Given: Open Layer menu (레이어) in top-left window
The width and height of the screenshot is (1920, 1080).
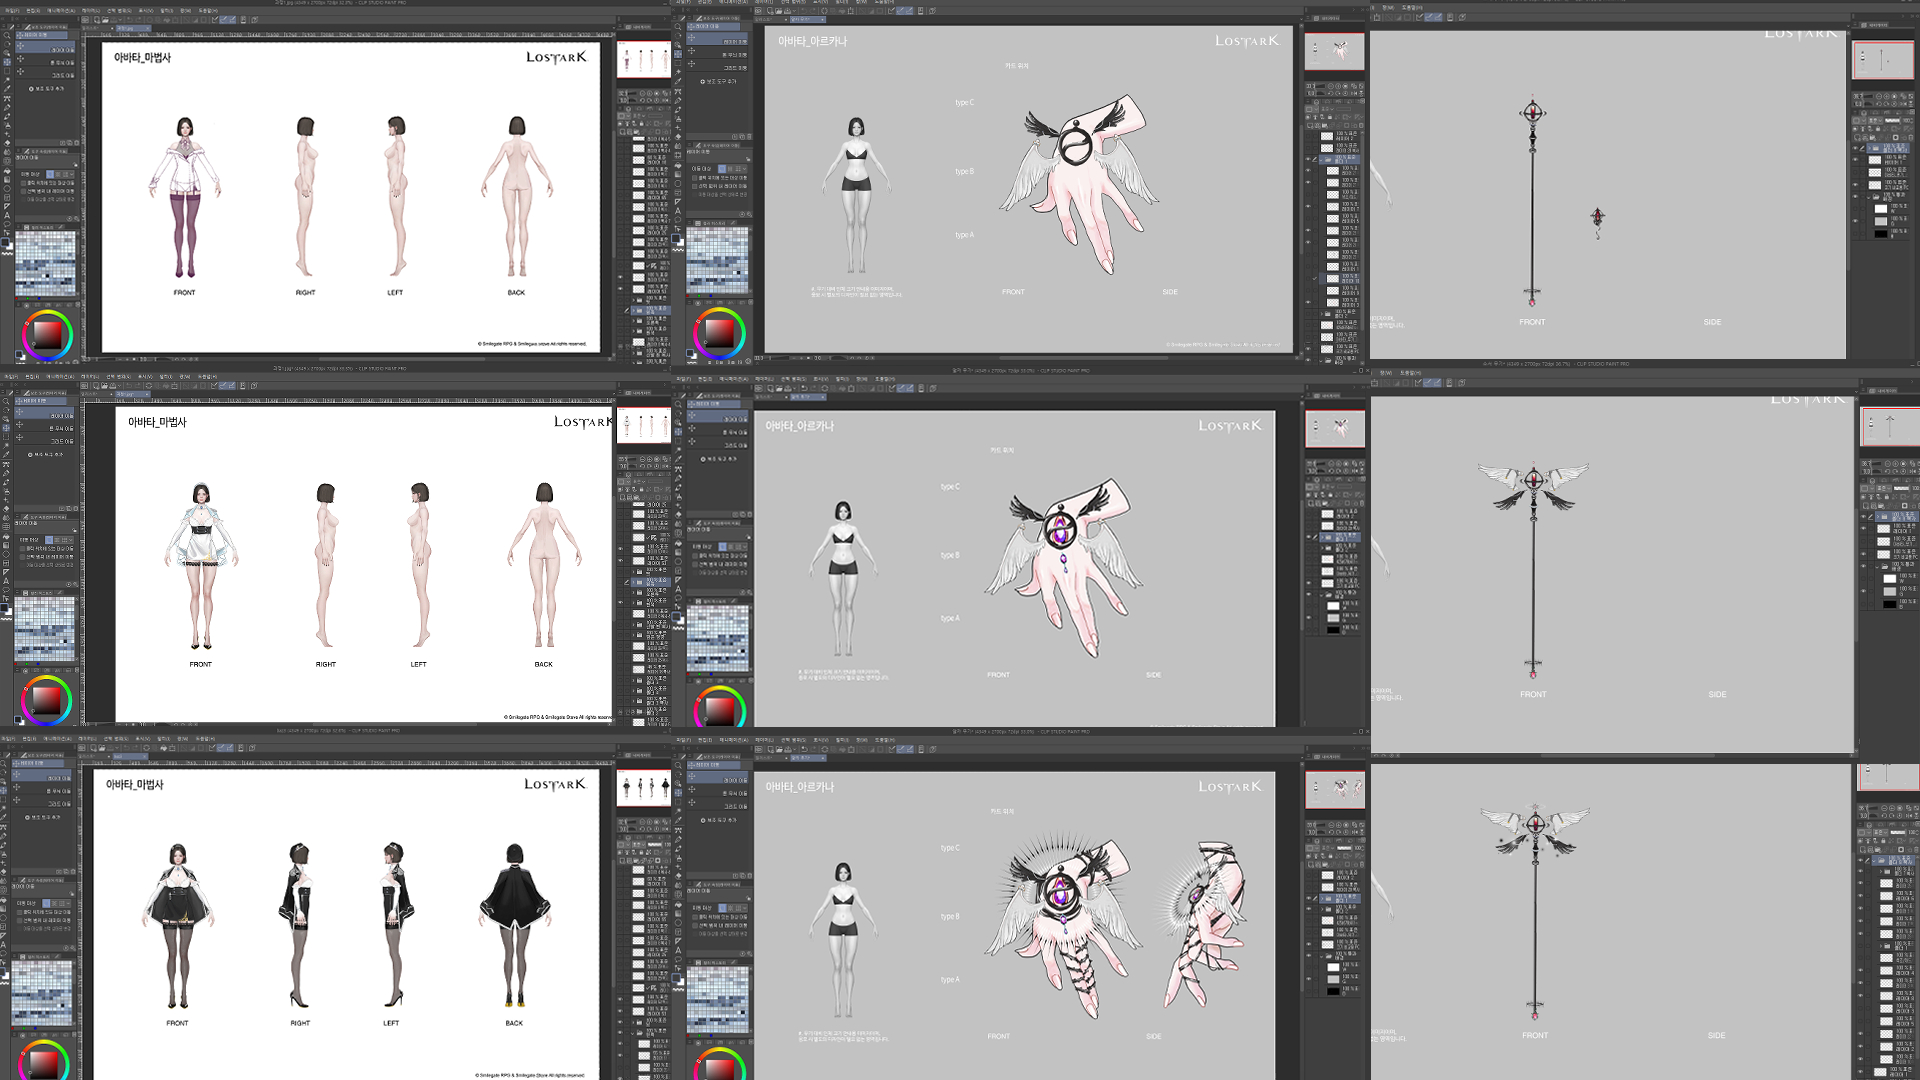Looking at the screenshot, I should pyautogui.click(x=91, y=10).
